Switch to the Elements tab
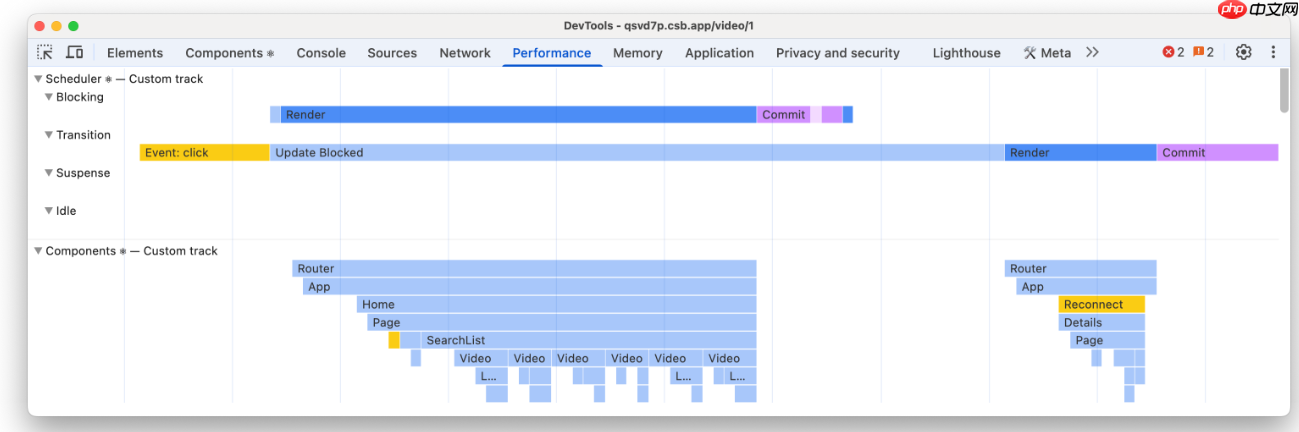 135,53
